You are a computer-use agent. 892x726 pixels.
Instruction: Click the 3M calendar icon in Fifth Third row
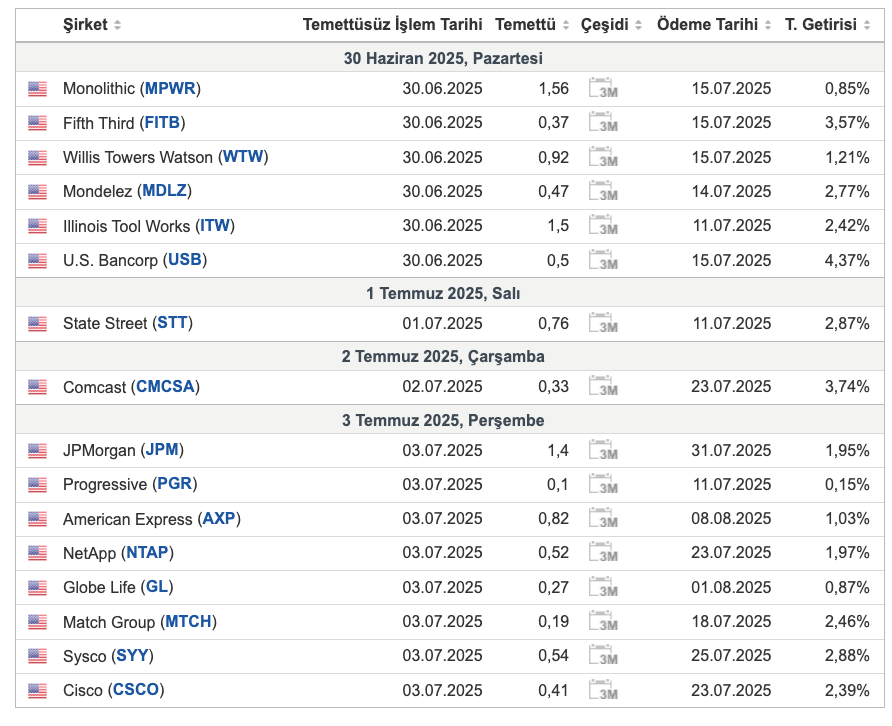[x=603, y=122]
